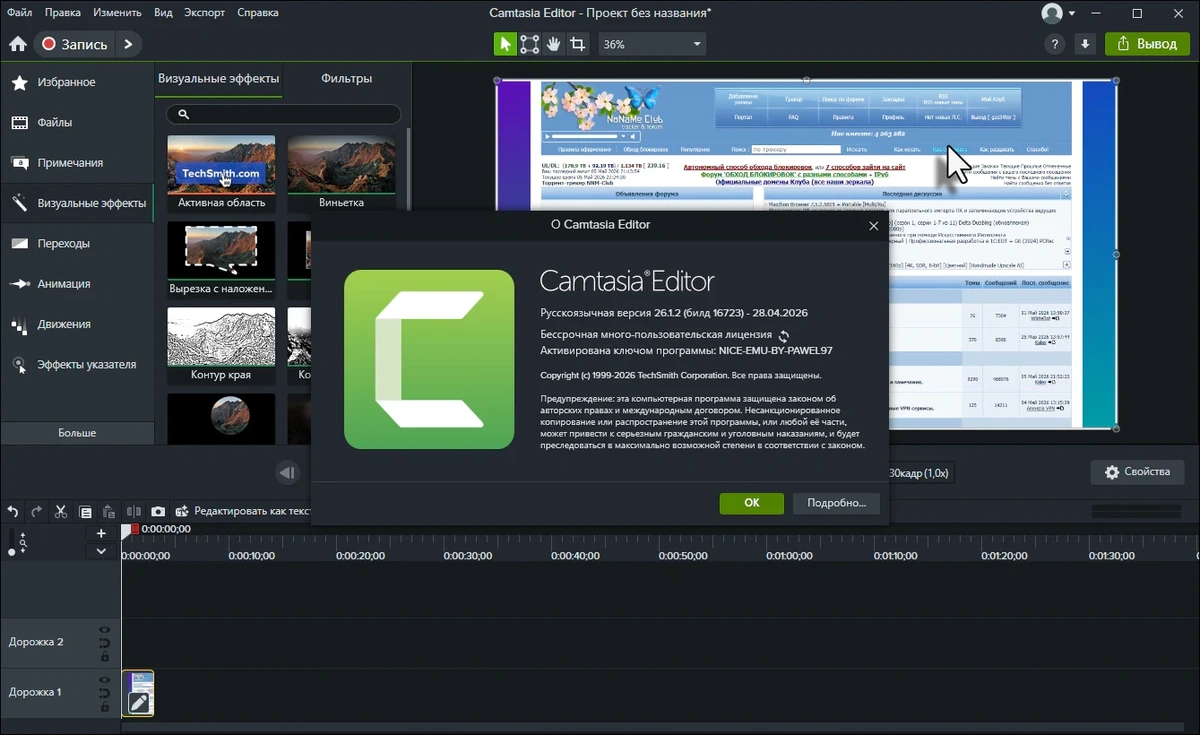Viewport: 1200px width, 735px height.
Task: Open the Эффекты указателя cursor effects section
Action: (x=76, y=364)
